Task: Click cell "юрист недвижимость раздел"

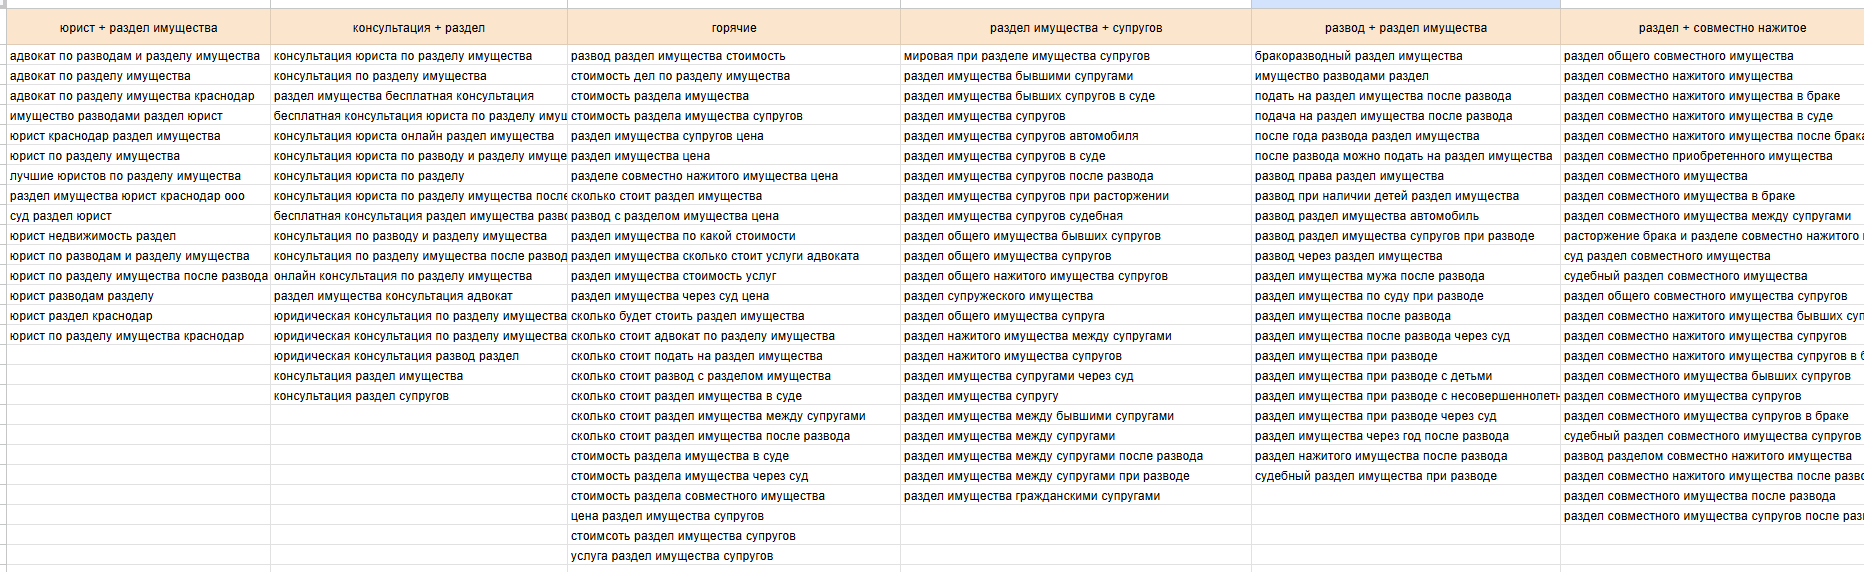Action: (138, 236)
